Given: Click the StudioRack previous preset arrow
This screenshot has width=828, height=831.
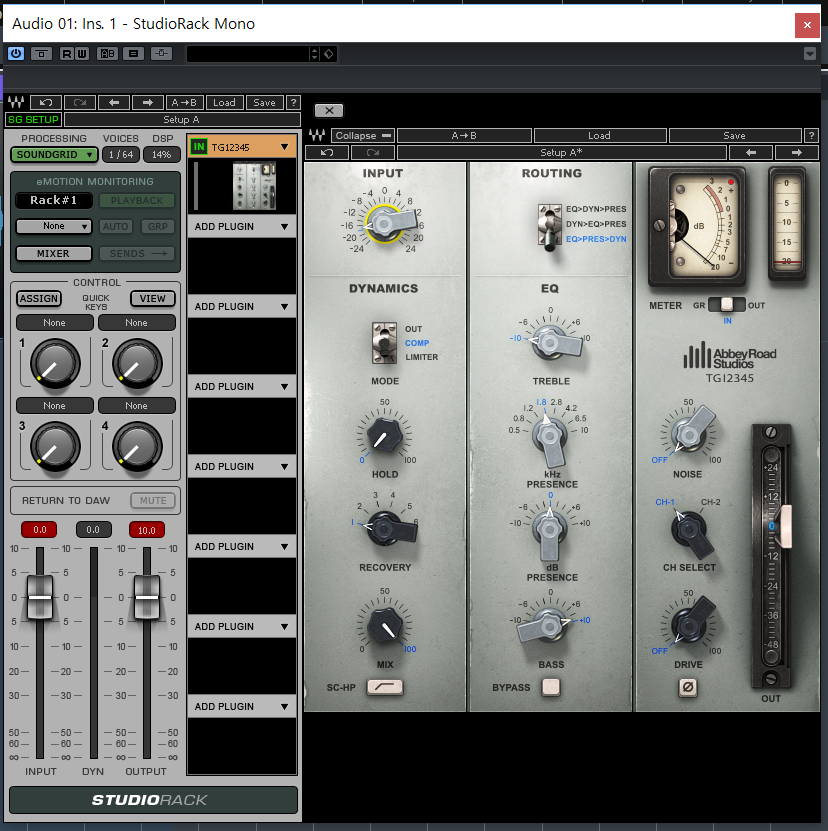Looking at the screenshot, I should coord(113,102).
